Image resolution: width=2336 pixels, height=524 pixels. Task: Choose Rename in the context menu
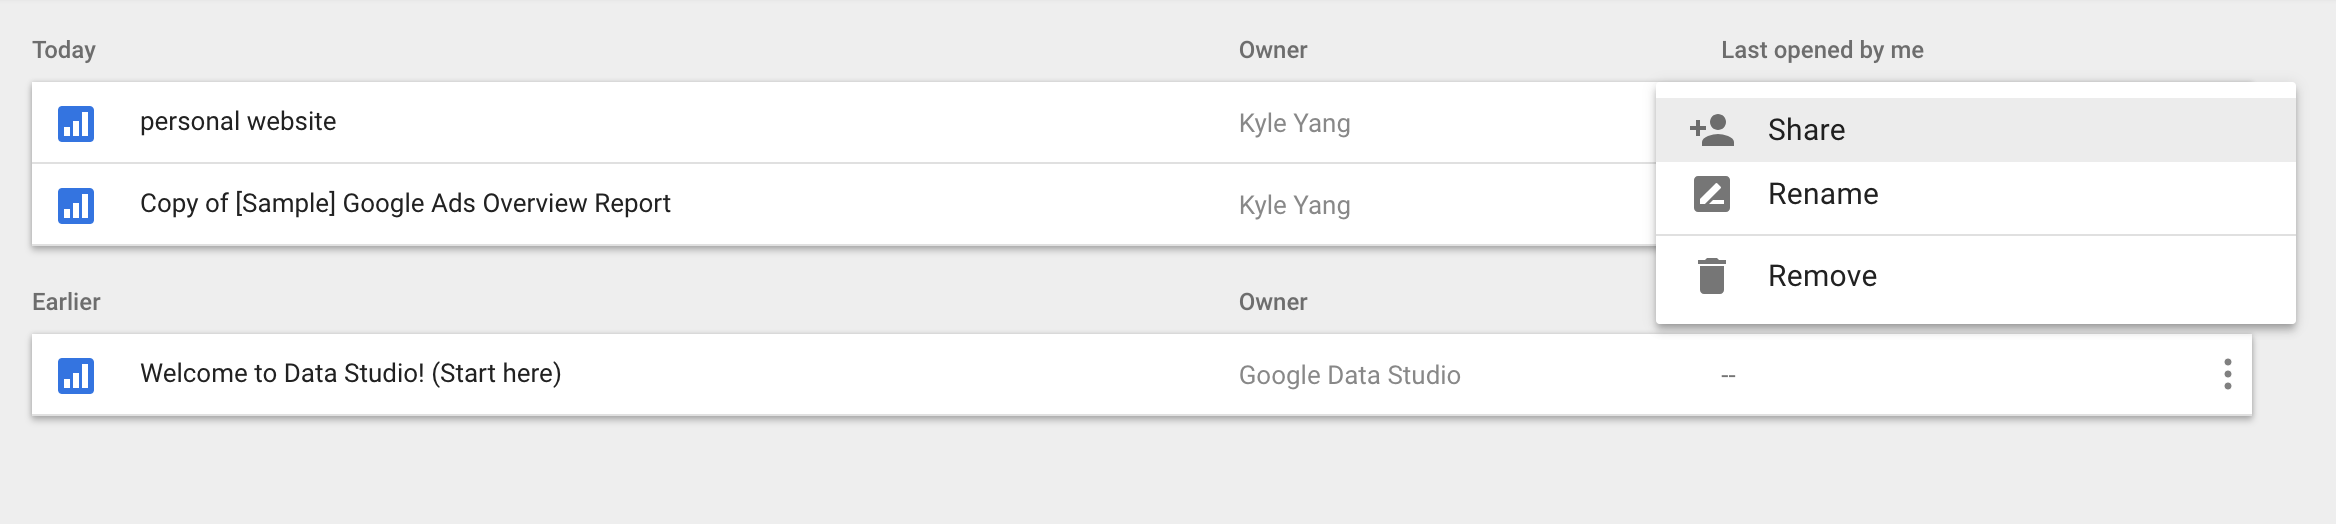pos(1822,194)
